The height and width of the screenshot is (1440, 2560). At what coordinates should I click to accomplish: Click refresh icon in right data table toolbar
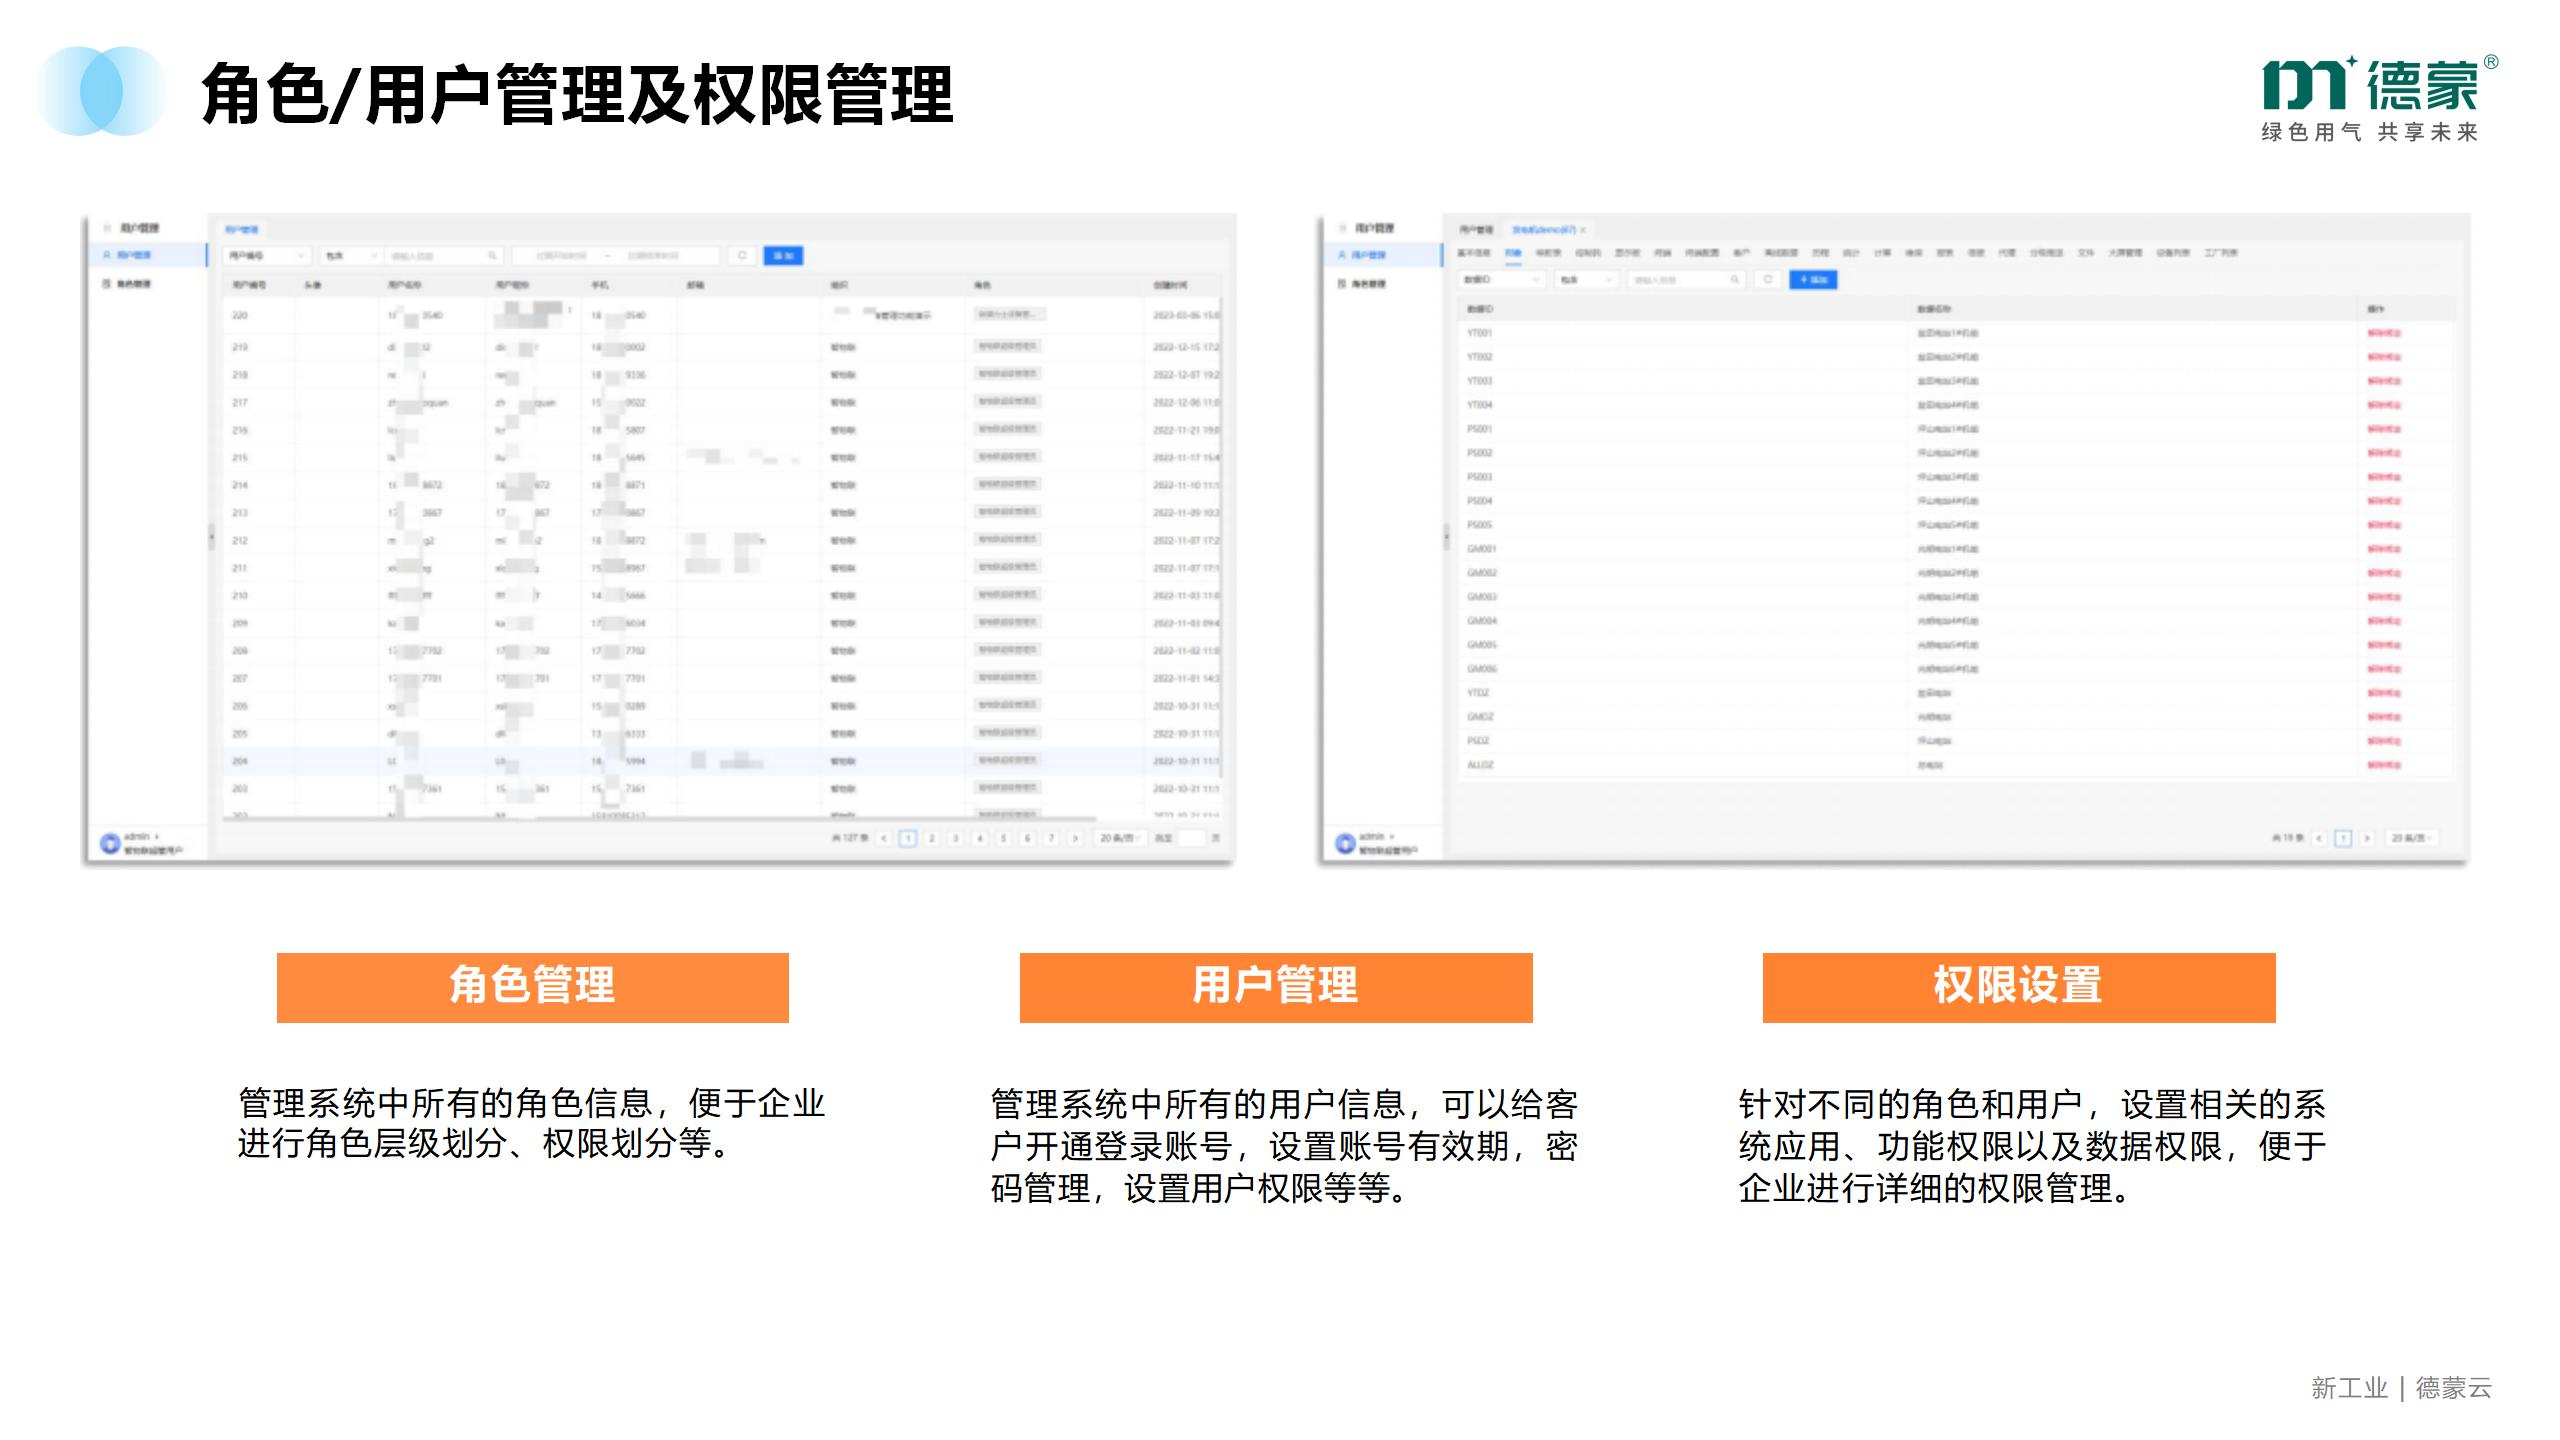click(1768, 280)
